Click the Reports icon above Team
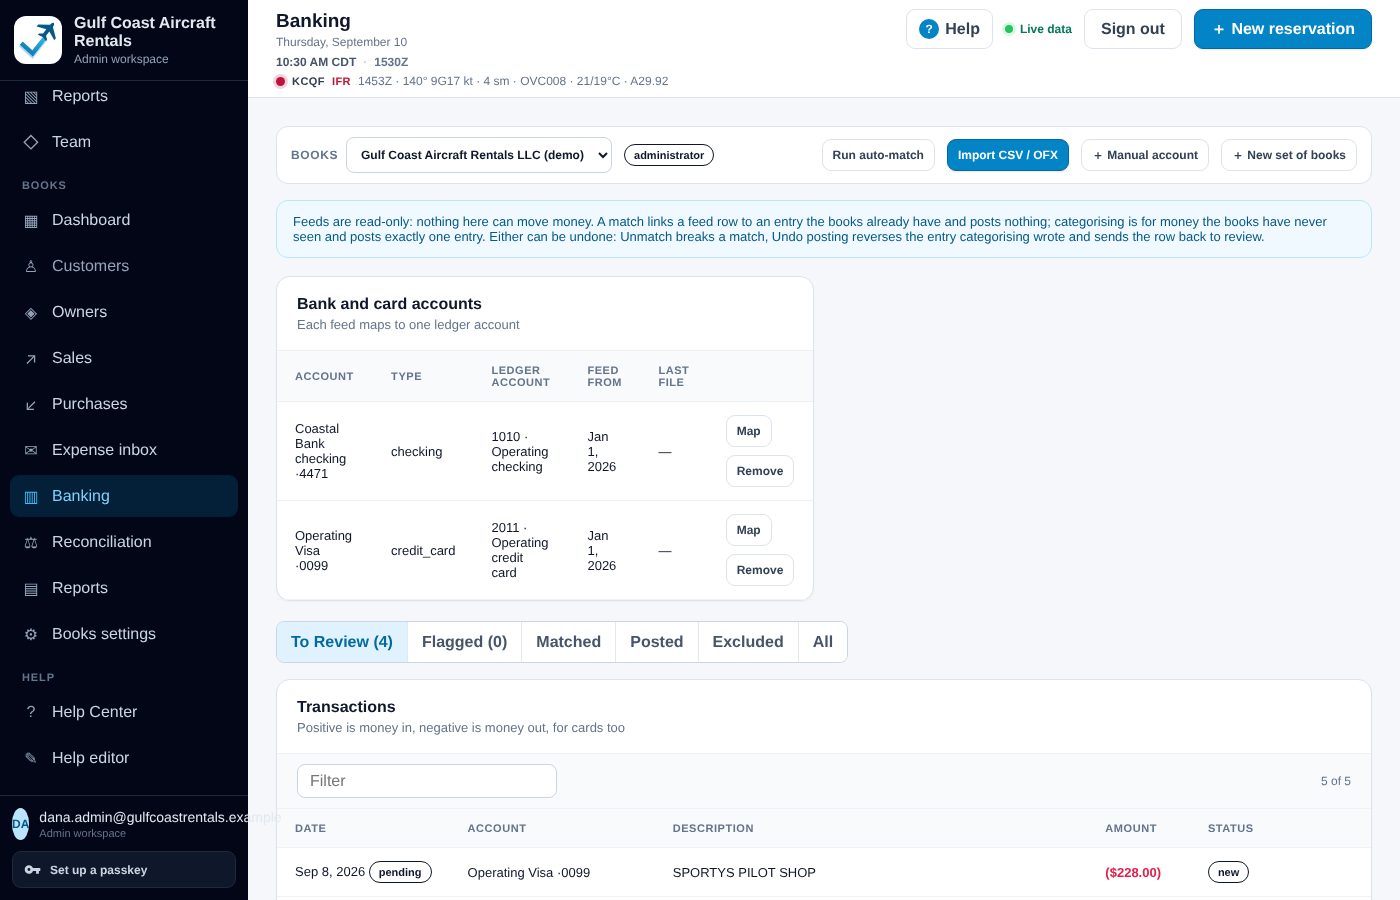The height and width of the screenshot is (900, 1400). pyautogui.click(x=31, y=97)
